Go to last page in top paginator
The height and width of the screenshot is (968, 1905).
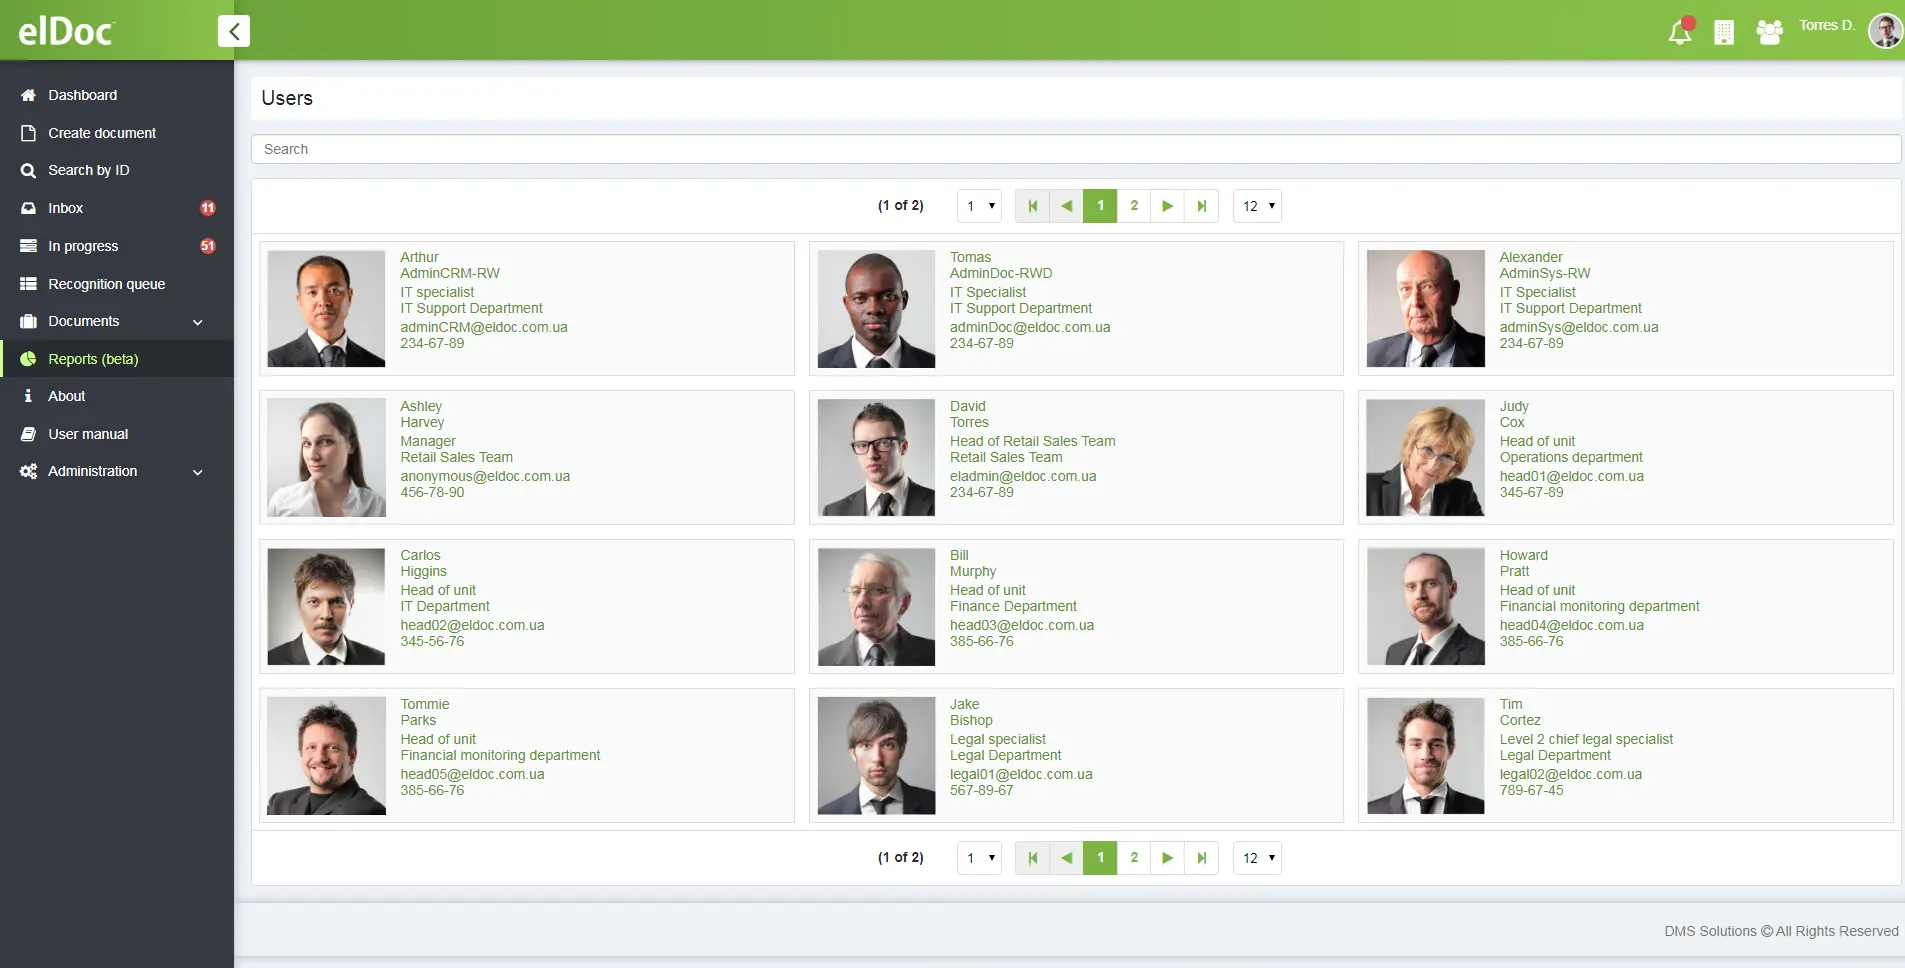click(1201, 206)
